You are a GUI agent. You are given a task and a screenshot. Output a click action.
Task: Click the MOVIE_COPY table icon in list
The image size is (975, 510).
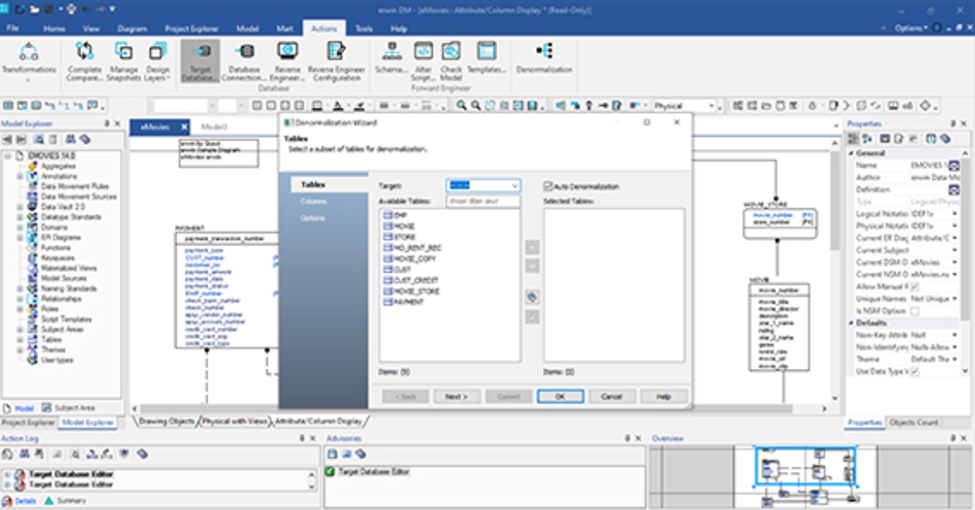pyautogui.click(x=388, y=259)
